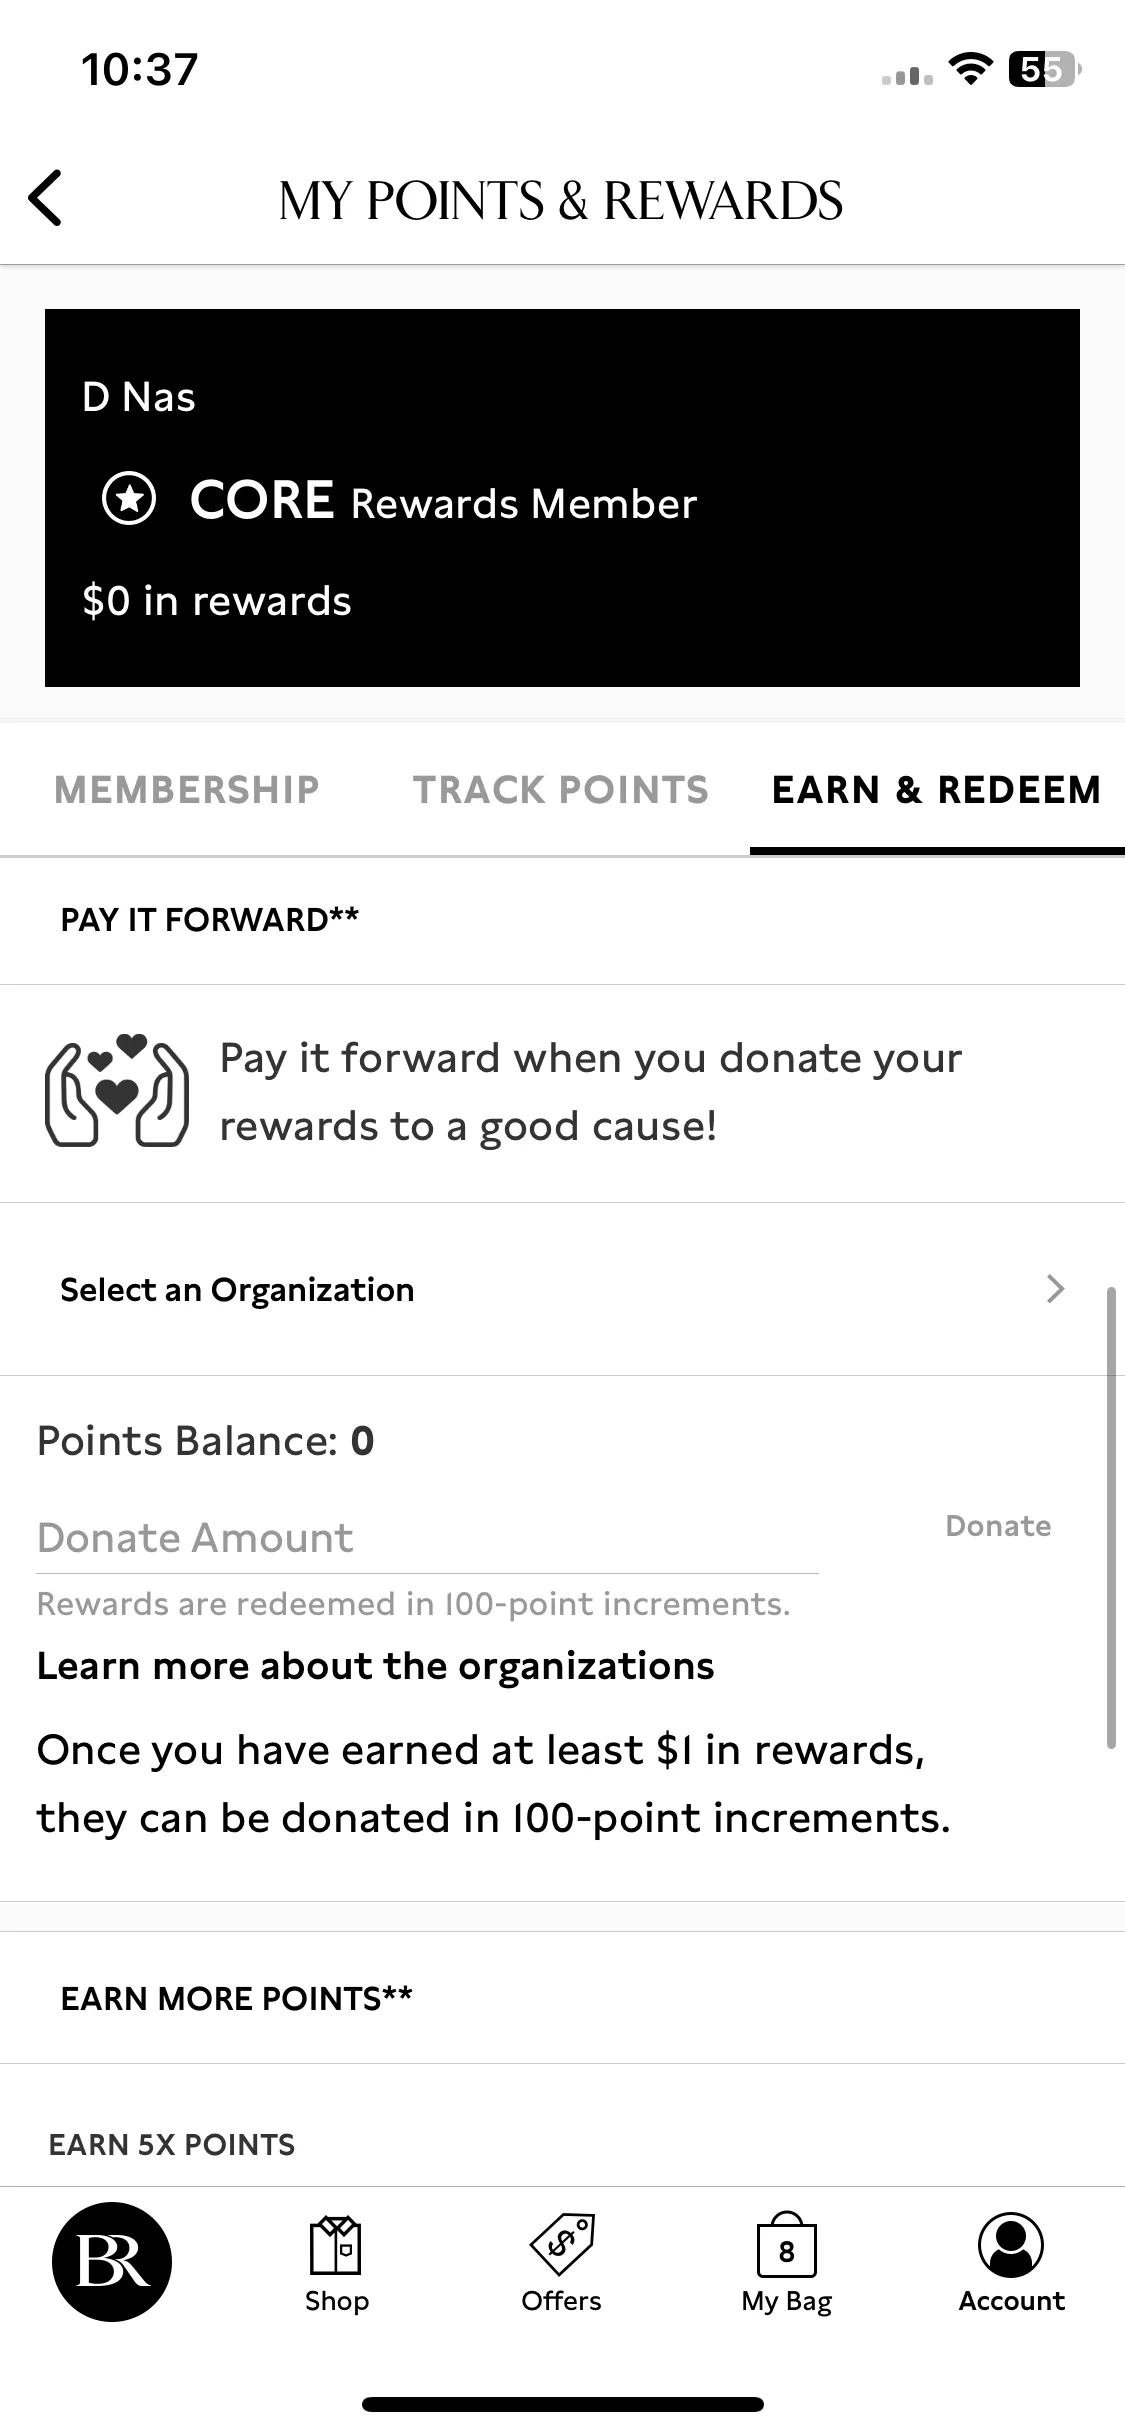Tap the donating hands hearts icon

tap(117, 1090)
